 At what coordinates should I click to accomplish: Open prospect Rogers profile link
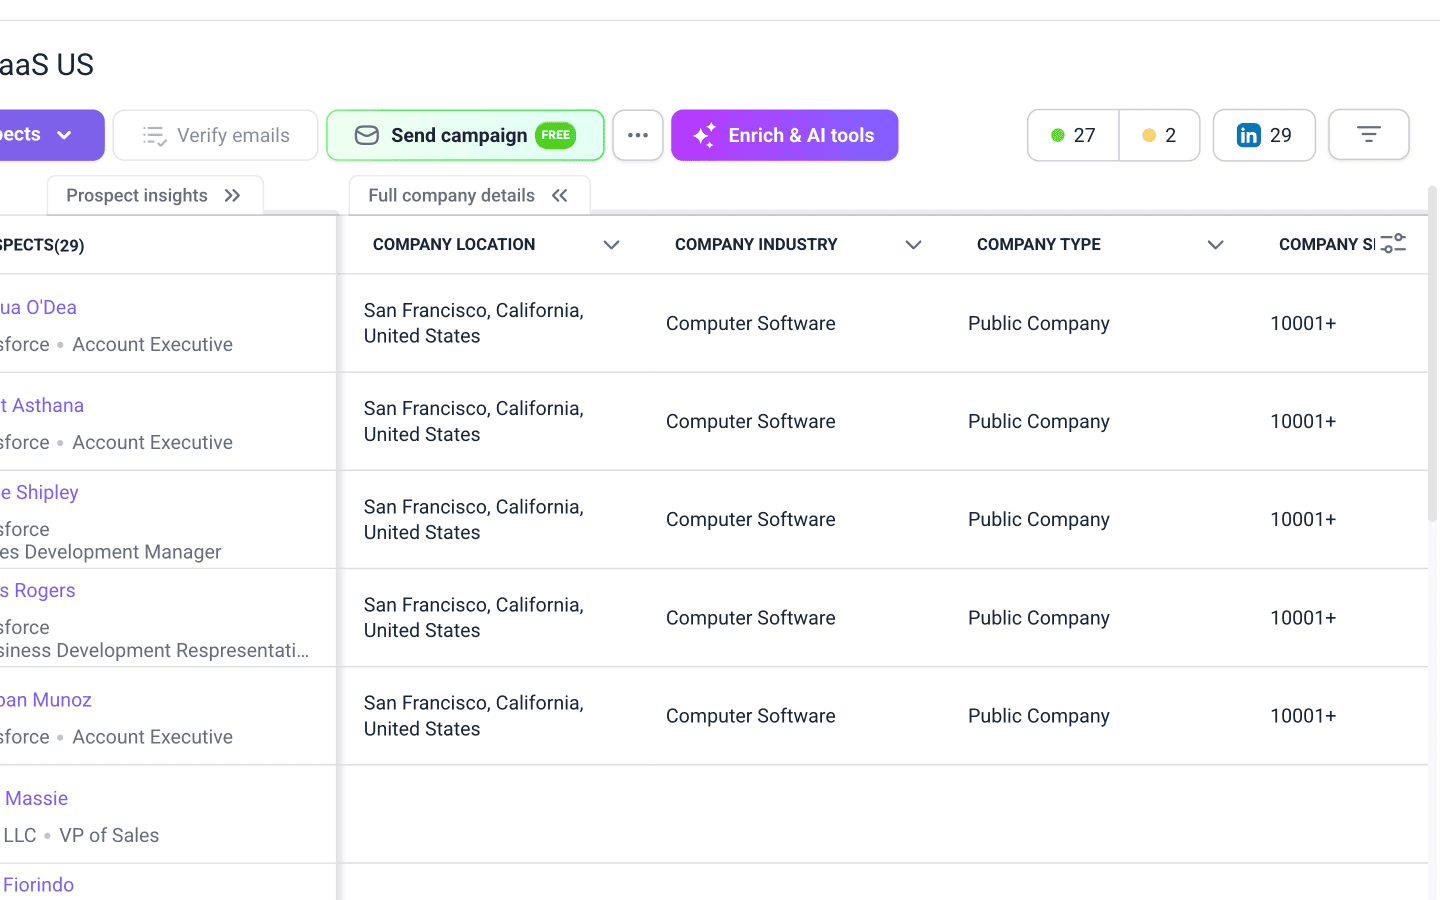[38, 590]
